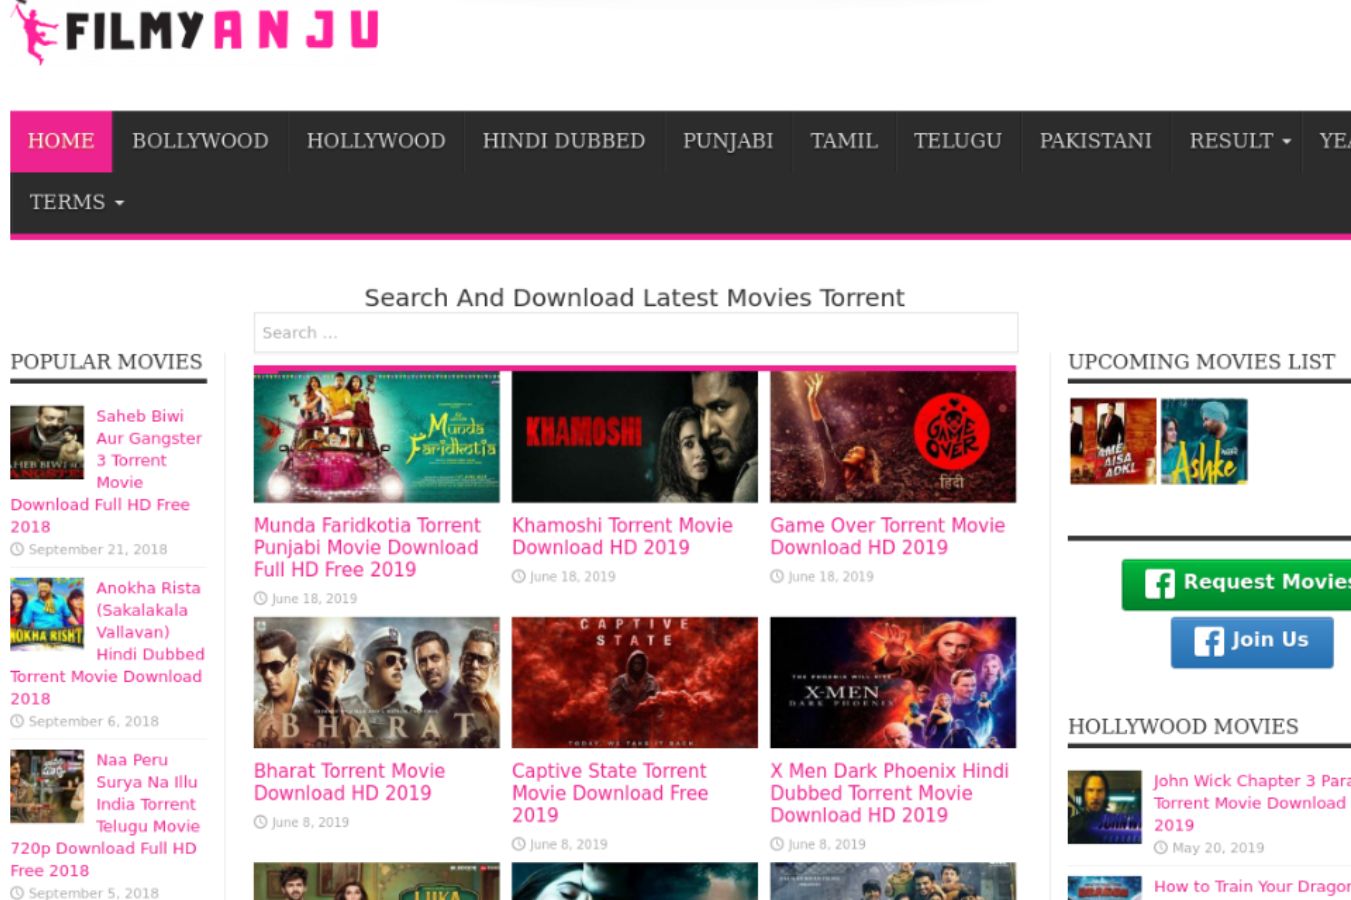Open Bharat Torrent Movie Download link
The image size is (1351, 900).
coord(349,782)
